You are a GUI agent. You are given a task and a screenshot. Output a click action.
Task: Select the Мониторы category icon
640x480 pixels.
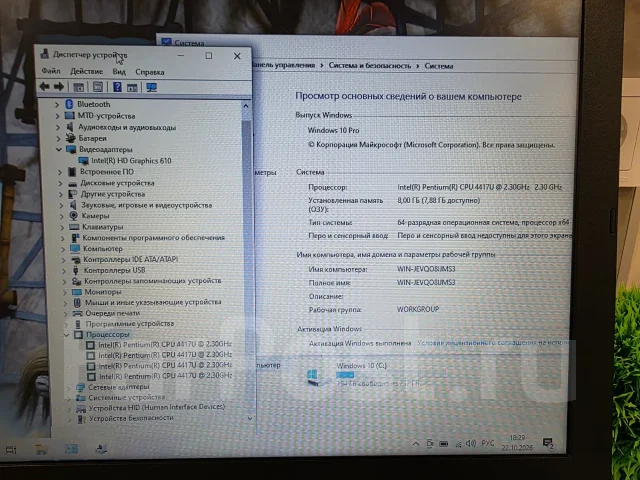click(77, 292)
